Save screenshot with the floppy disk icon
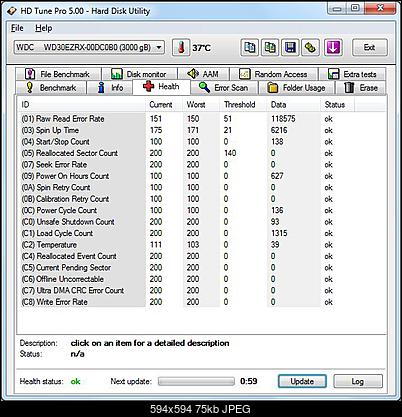This screenshot has height=417, width=402. point(290,47)
